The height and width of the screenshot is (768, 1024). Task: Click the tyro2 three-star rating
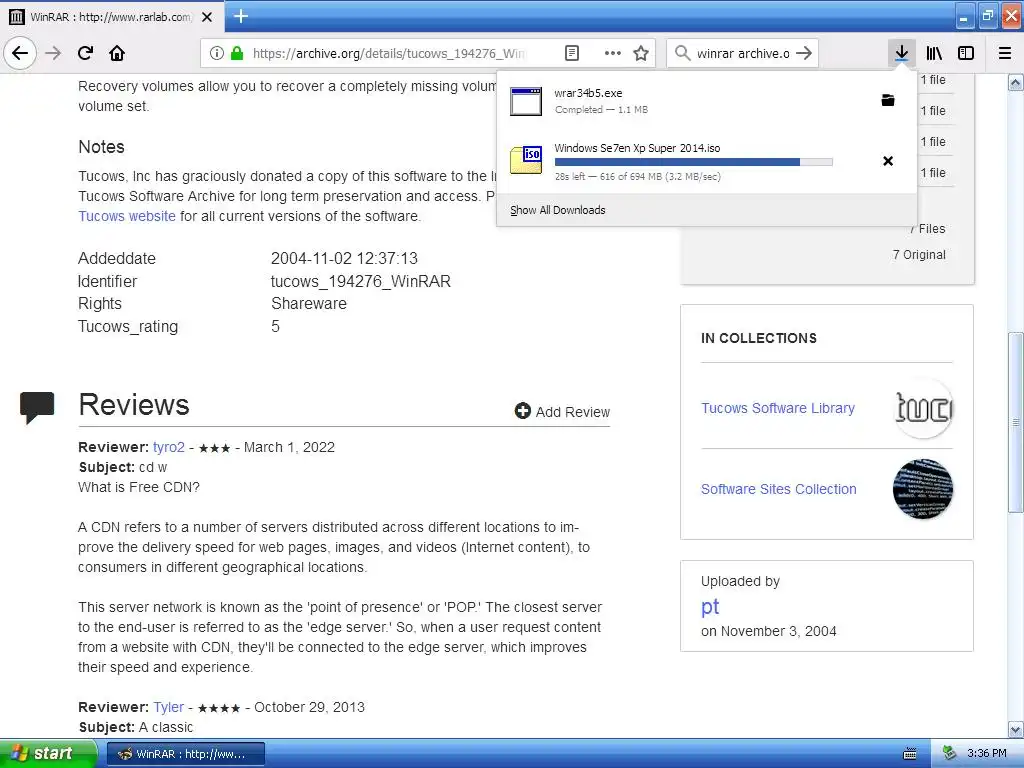coord(214,448)
